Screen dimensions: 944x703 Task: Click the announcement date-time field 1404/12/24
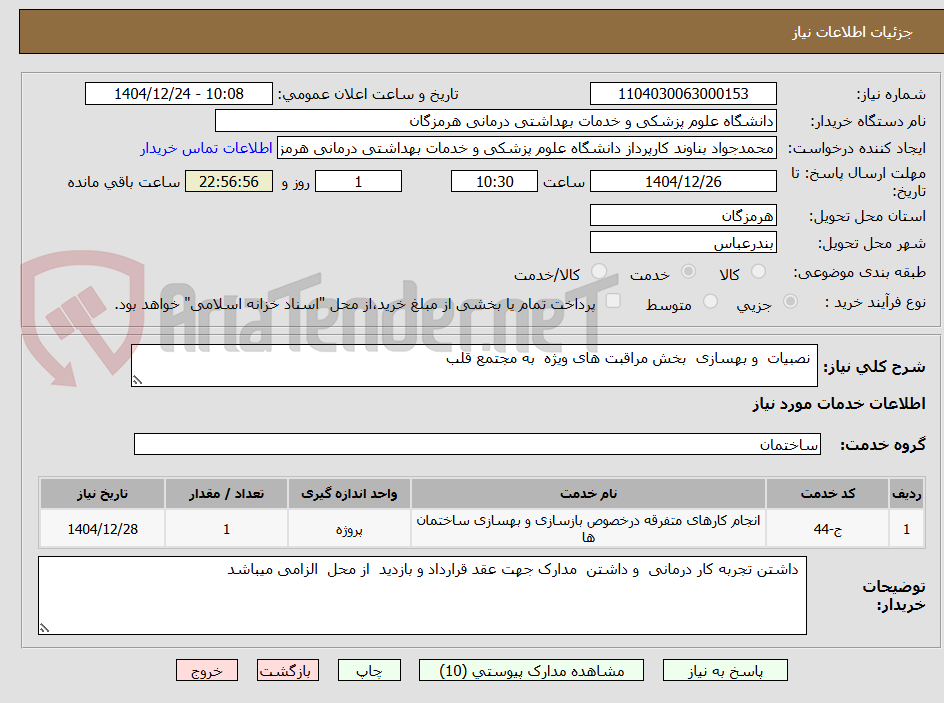click(179, 94)
